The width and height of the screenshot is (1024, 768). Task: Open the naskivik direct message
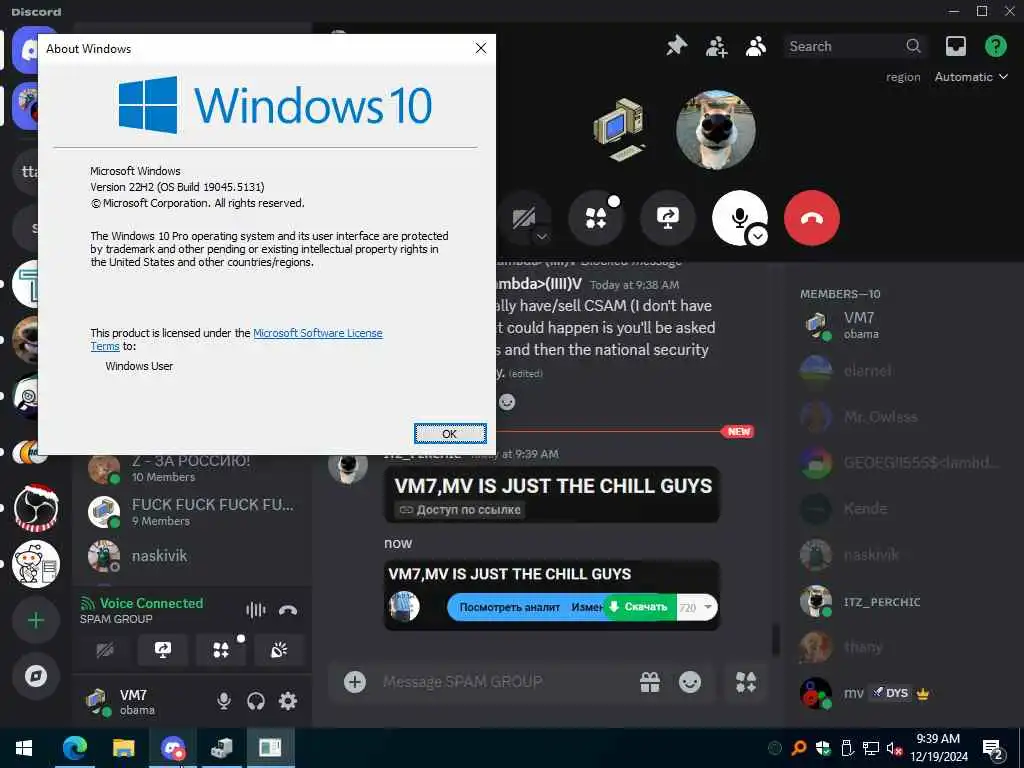coord(193,556)
